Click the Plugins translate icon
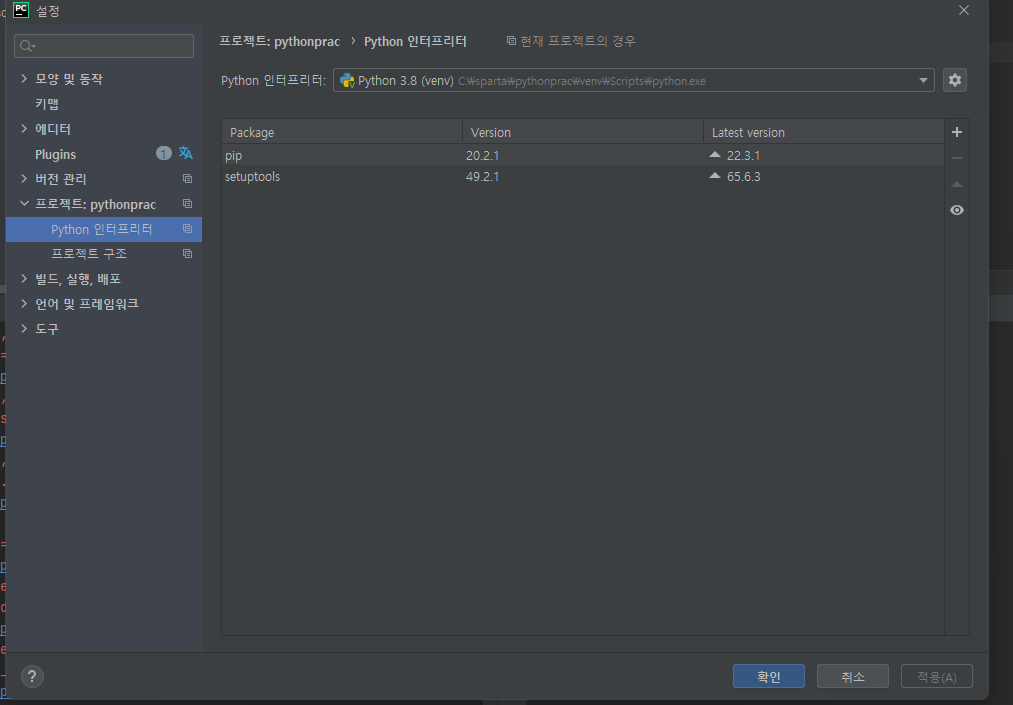Viewport: 1013px width, 705px height. tap(185, 153)
